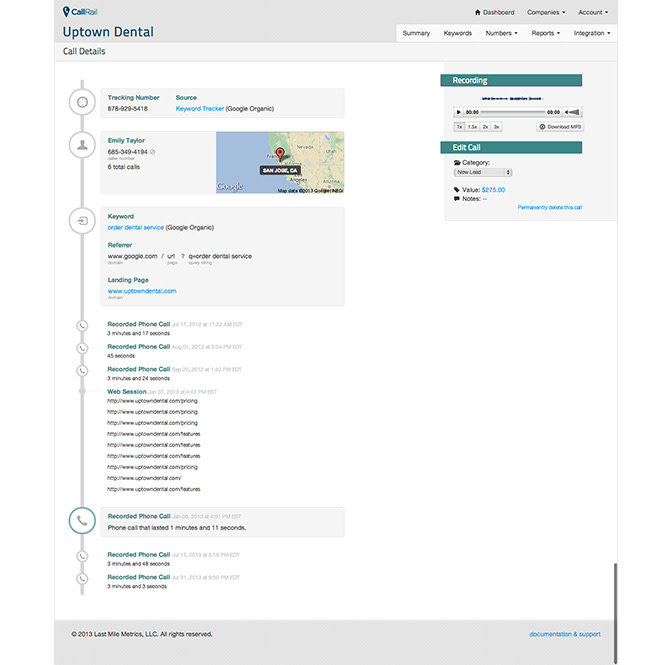The height and width of the screenshot is (665, 665).
Task: Click the page vertical scrollbar
Action: [x=615, y=613]
